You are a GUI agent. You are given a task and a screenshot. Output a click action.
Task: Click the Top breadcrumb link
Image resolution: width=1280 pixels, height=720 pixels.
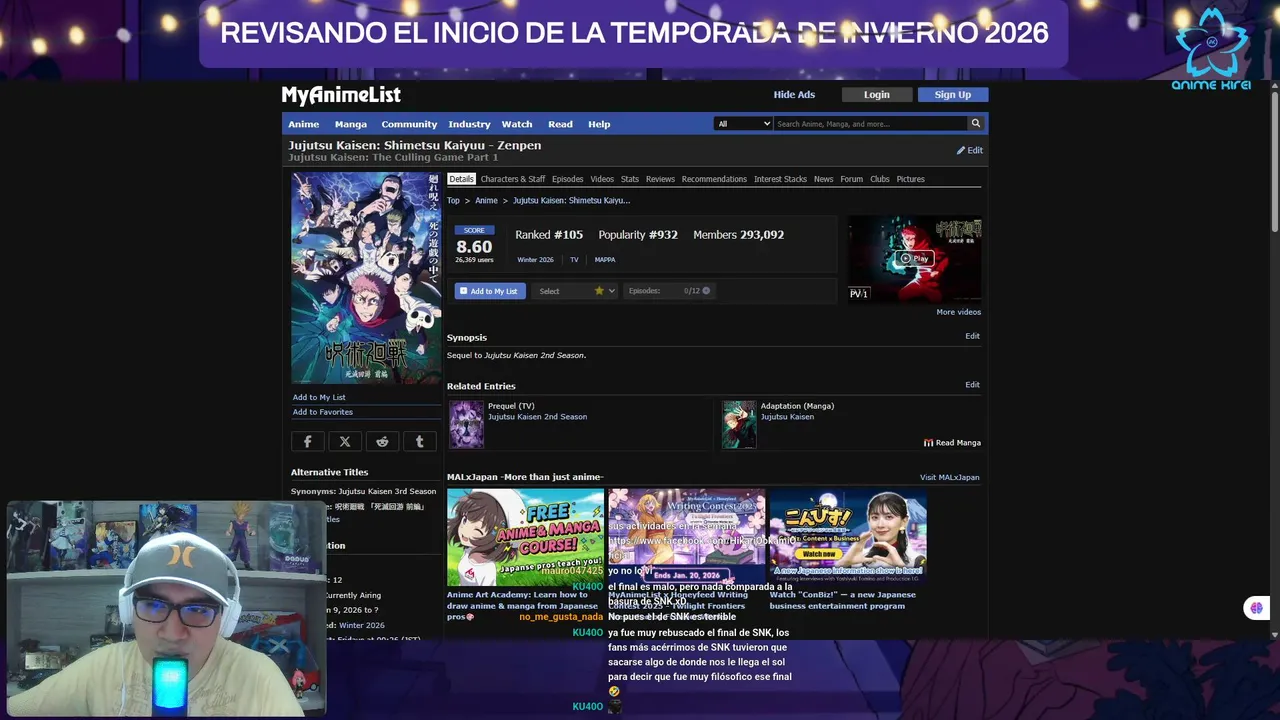pyautogui.click(x=453, y=201)
